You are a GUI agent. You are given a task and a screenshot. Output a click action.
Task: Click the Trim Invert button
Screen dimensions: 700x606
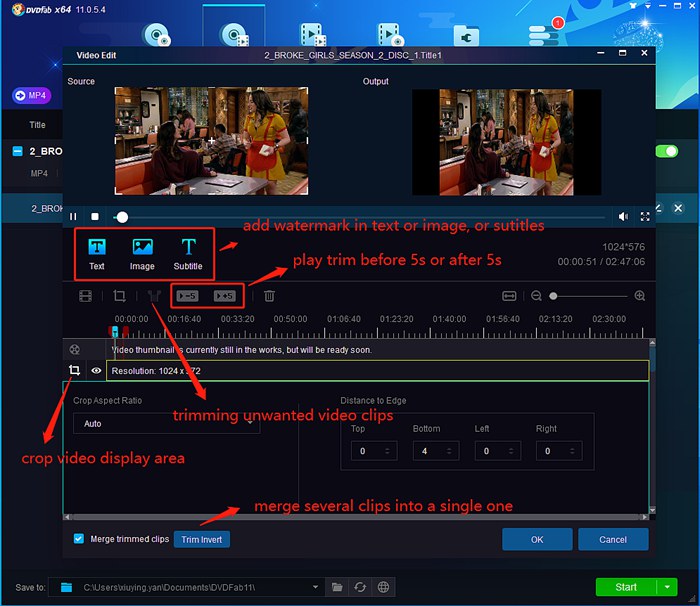(x=202, y=539)
